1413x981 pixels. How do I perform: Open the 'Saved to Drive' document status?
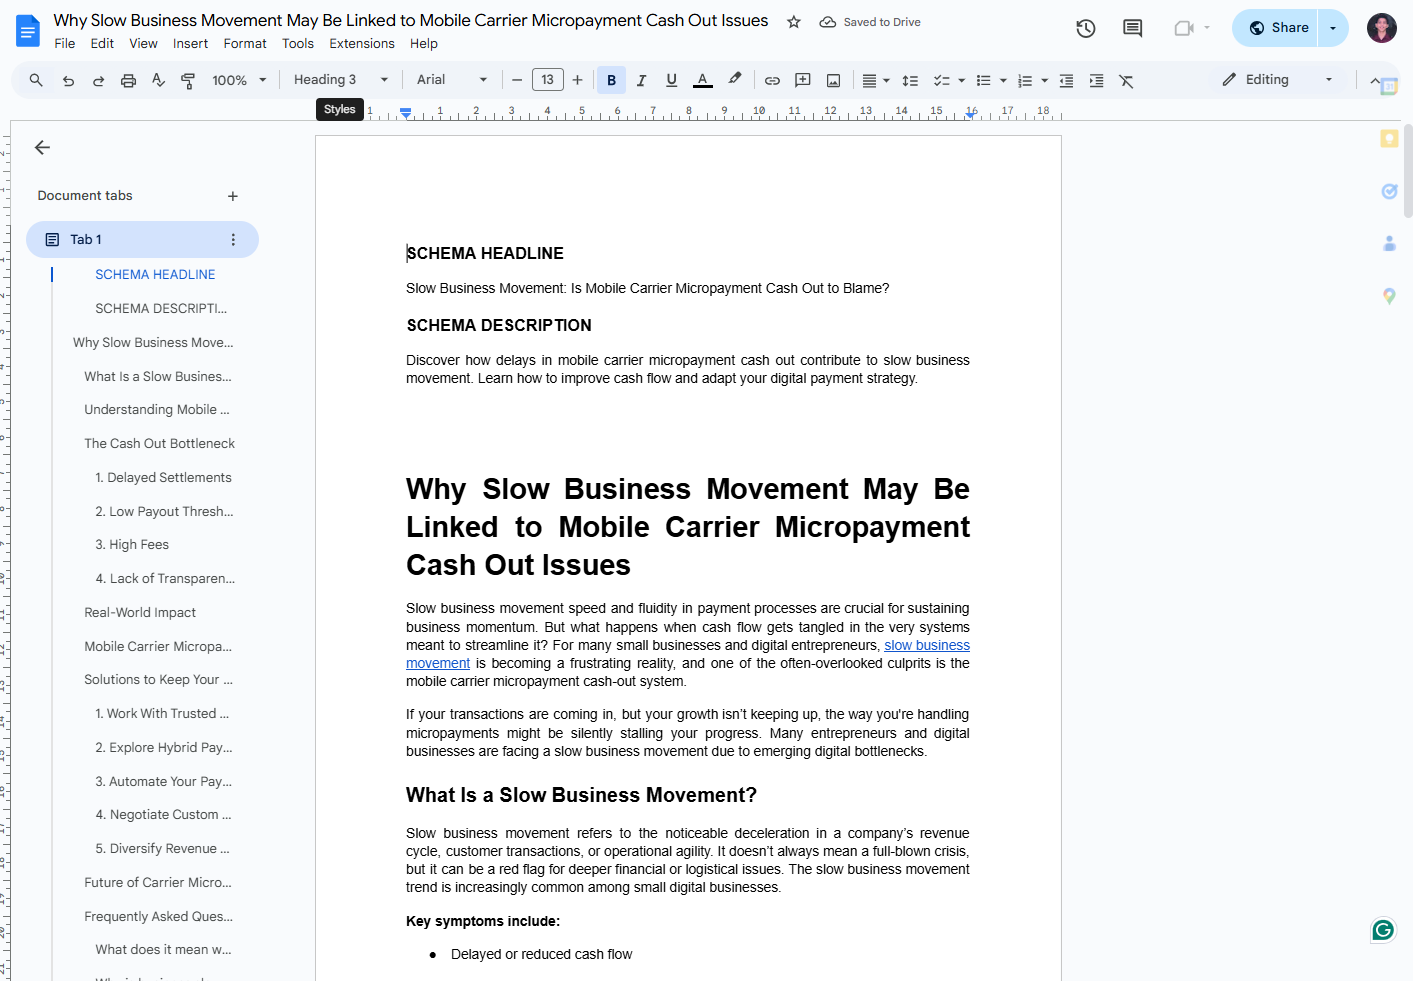tap(870, 22)
